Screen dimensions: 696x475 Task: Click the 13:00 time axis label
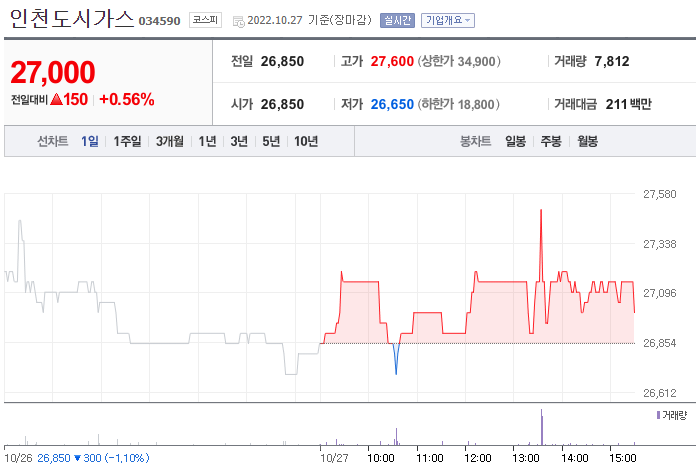pos(526,458)
